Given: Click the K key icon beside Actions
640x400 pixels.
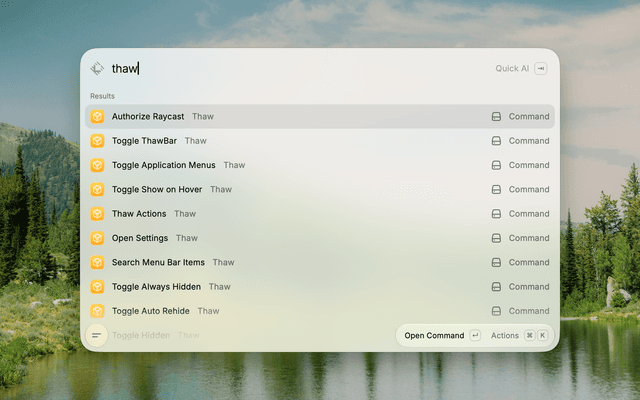Looking at the screenshot, I should coord(542,336).
